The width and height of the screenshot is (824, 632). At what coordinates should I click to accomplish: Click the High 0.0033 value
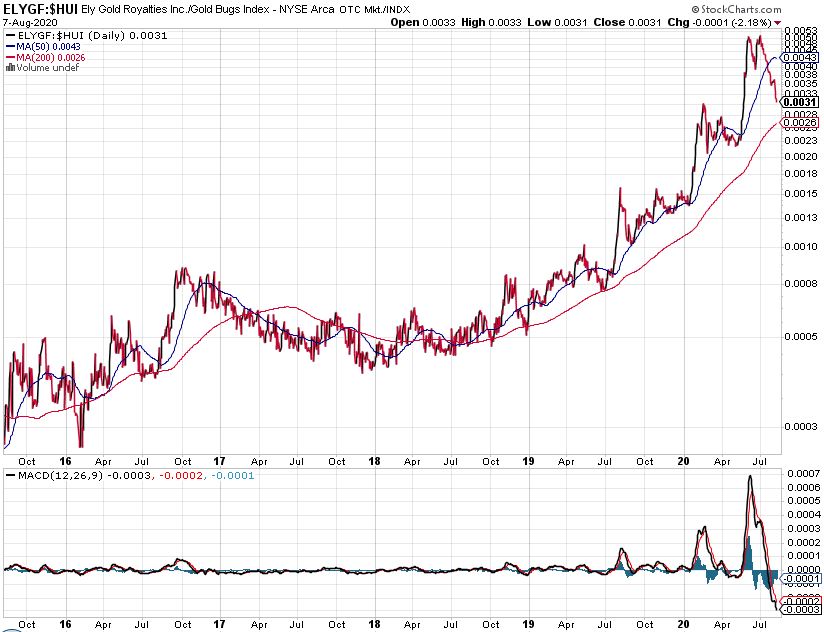[x=491, y=23]
